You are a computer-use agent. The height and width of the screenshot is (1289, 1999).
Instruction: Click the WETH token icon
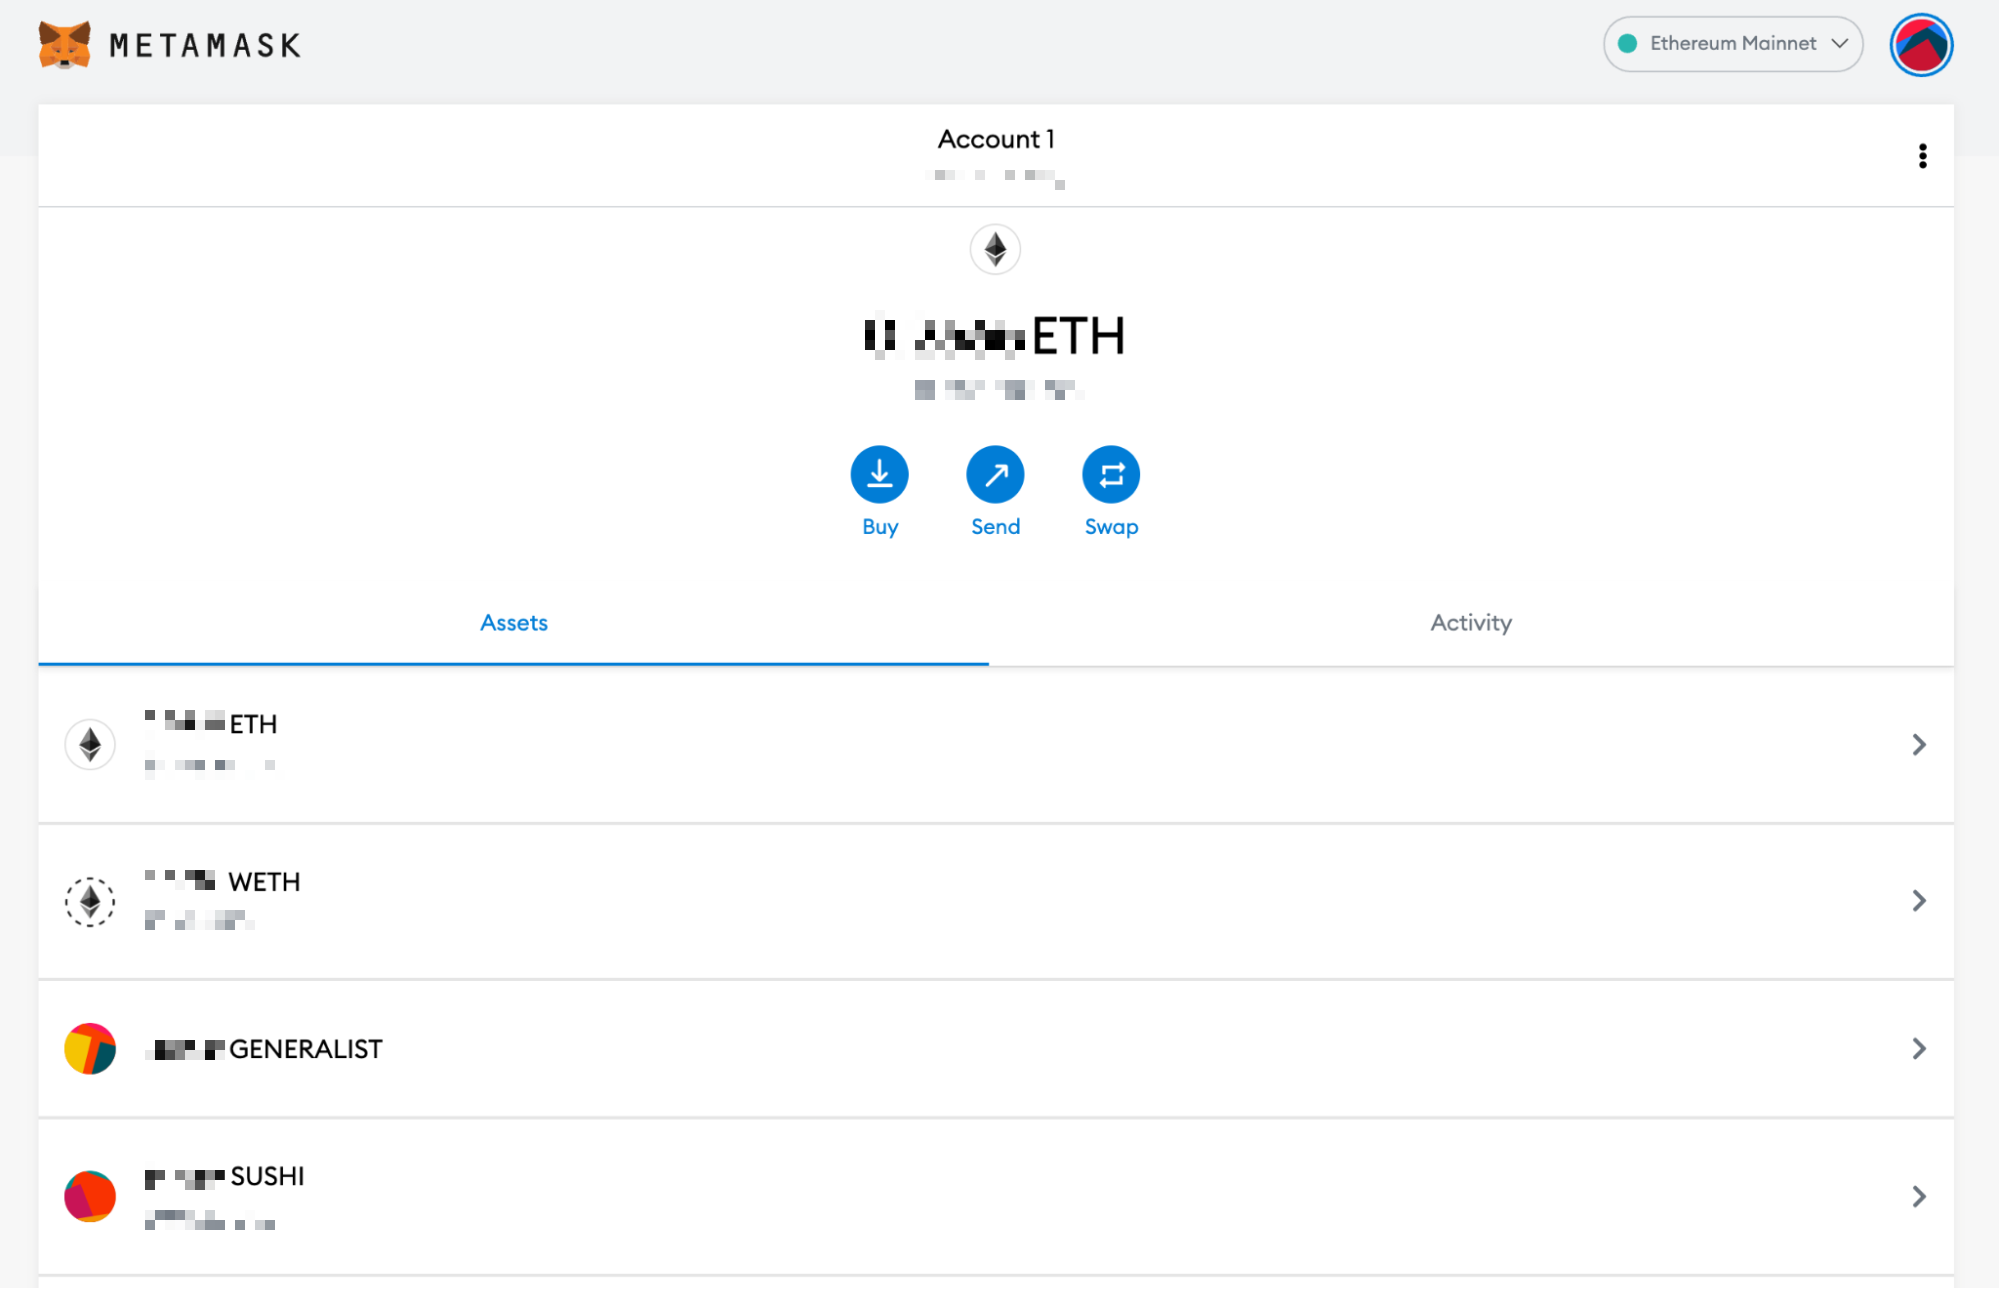[90, 901]
